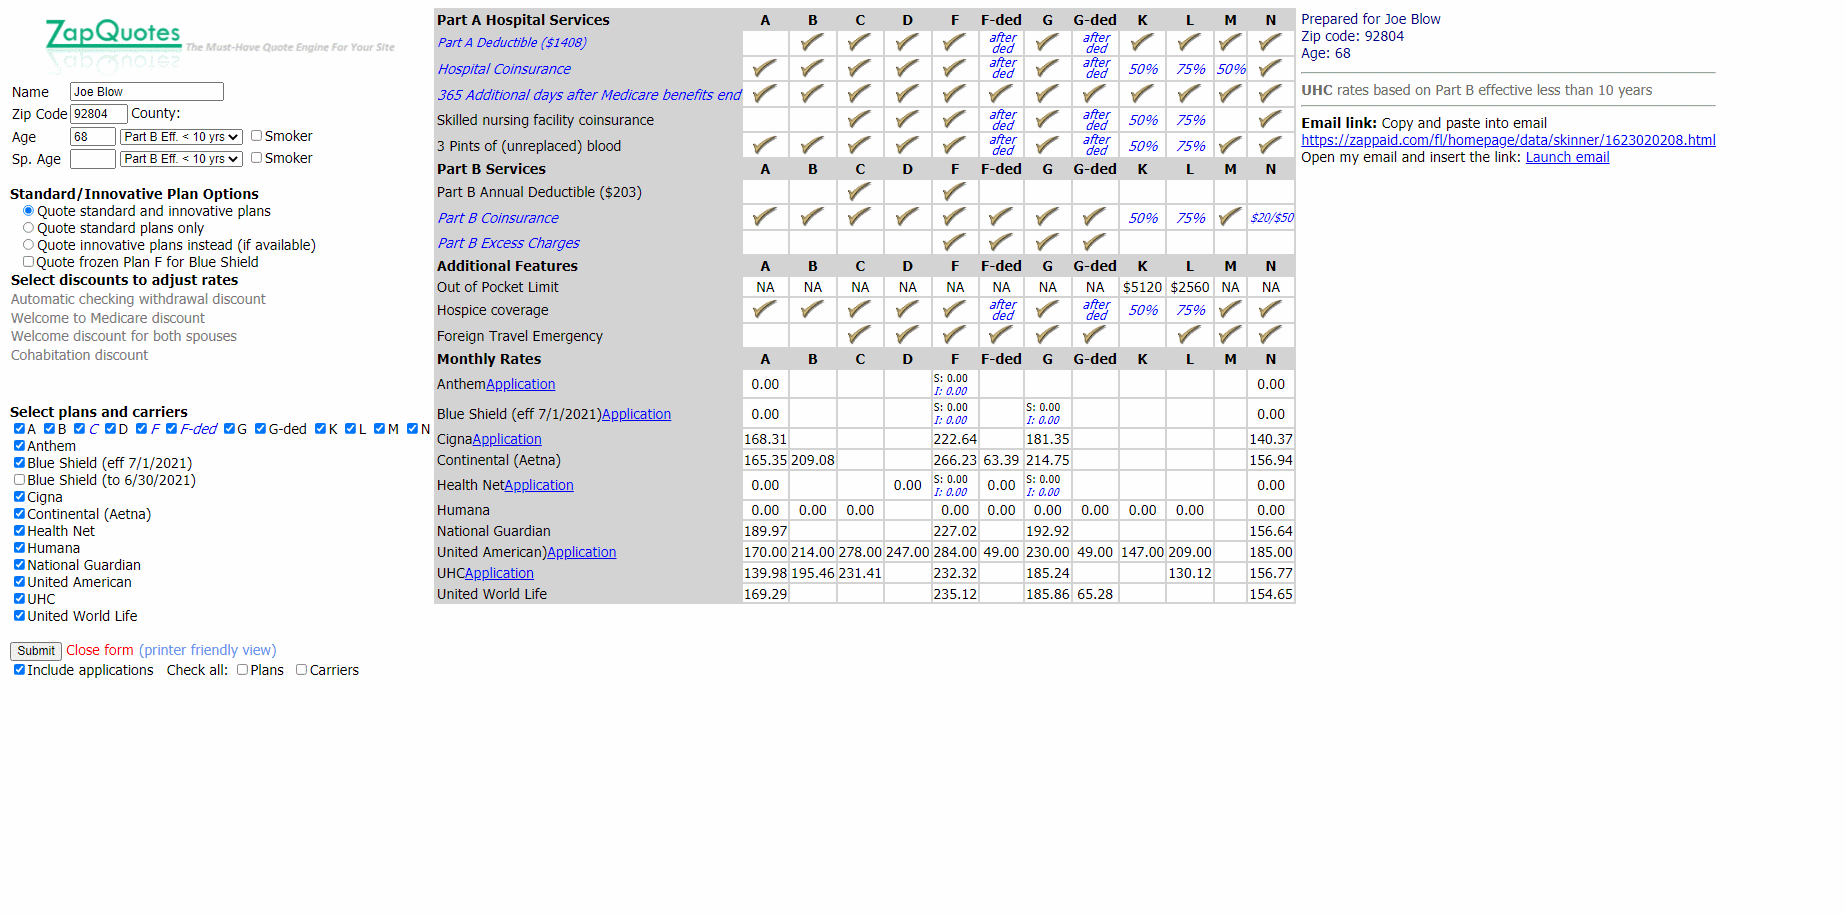Click the zappaid.com email link URL

point(1508,140)
